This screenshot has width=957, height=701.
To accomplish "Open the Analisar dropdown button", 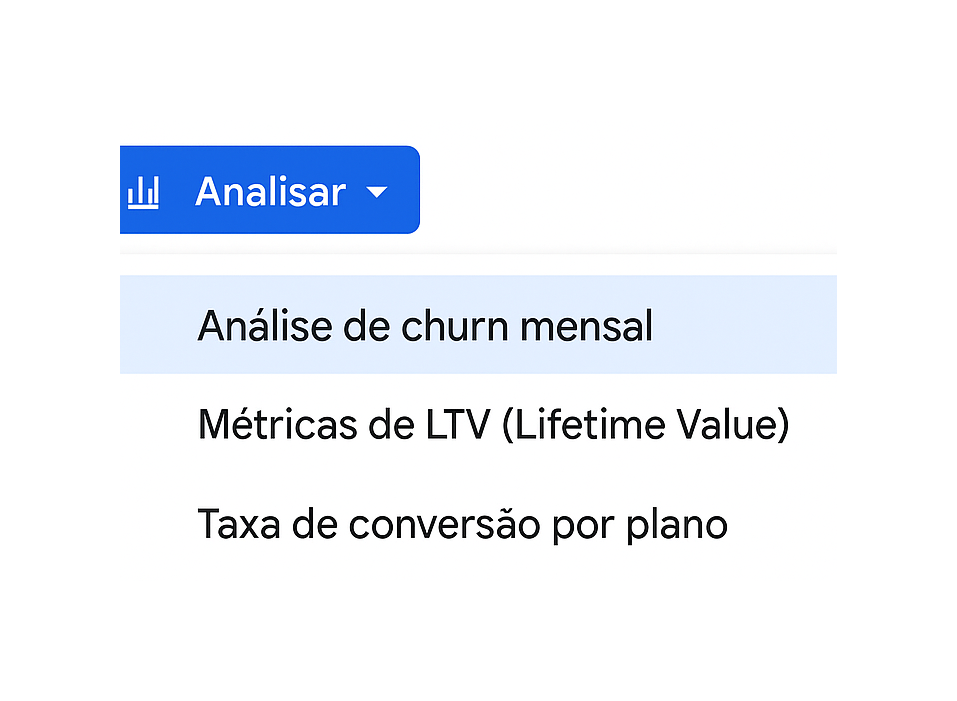I will [x=270, y=190].
